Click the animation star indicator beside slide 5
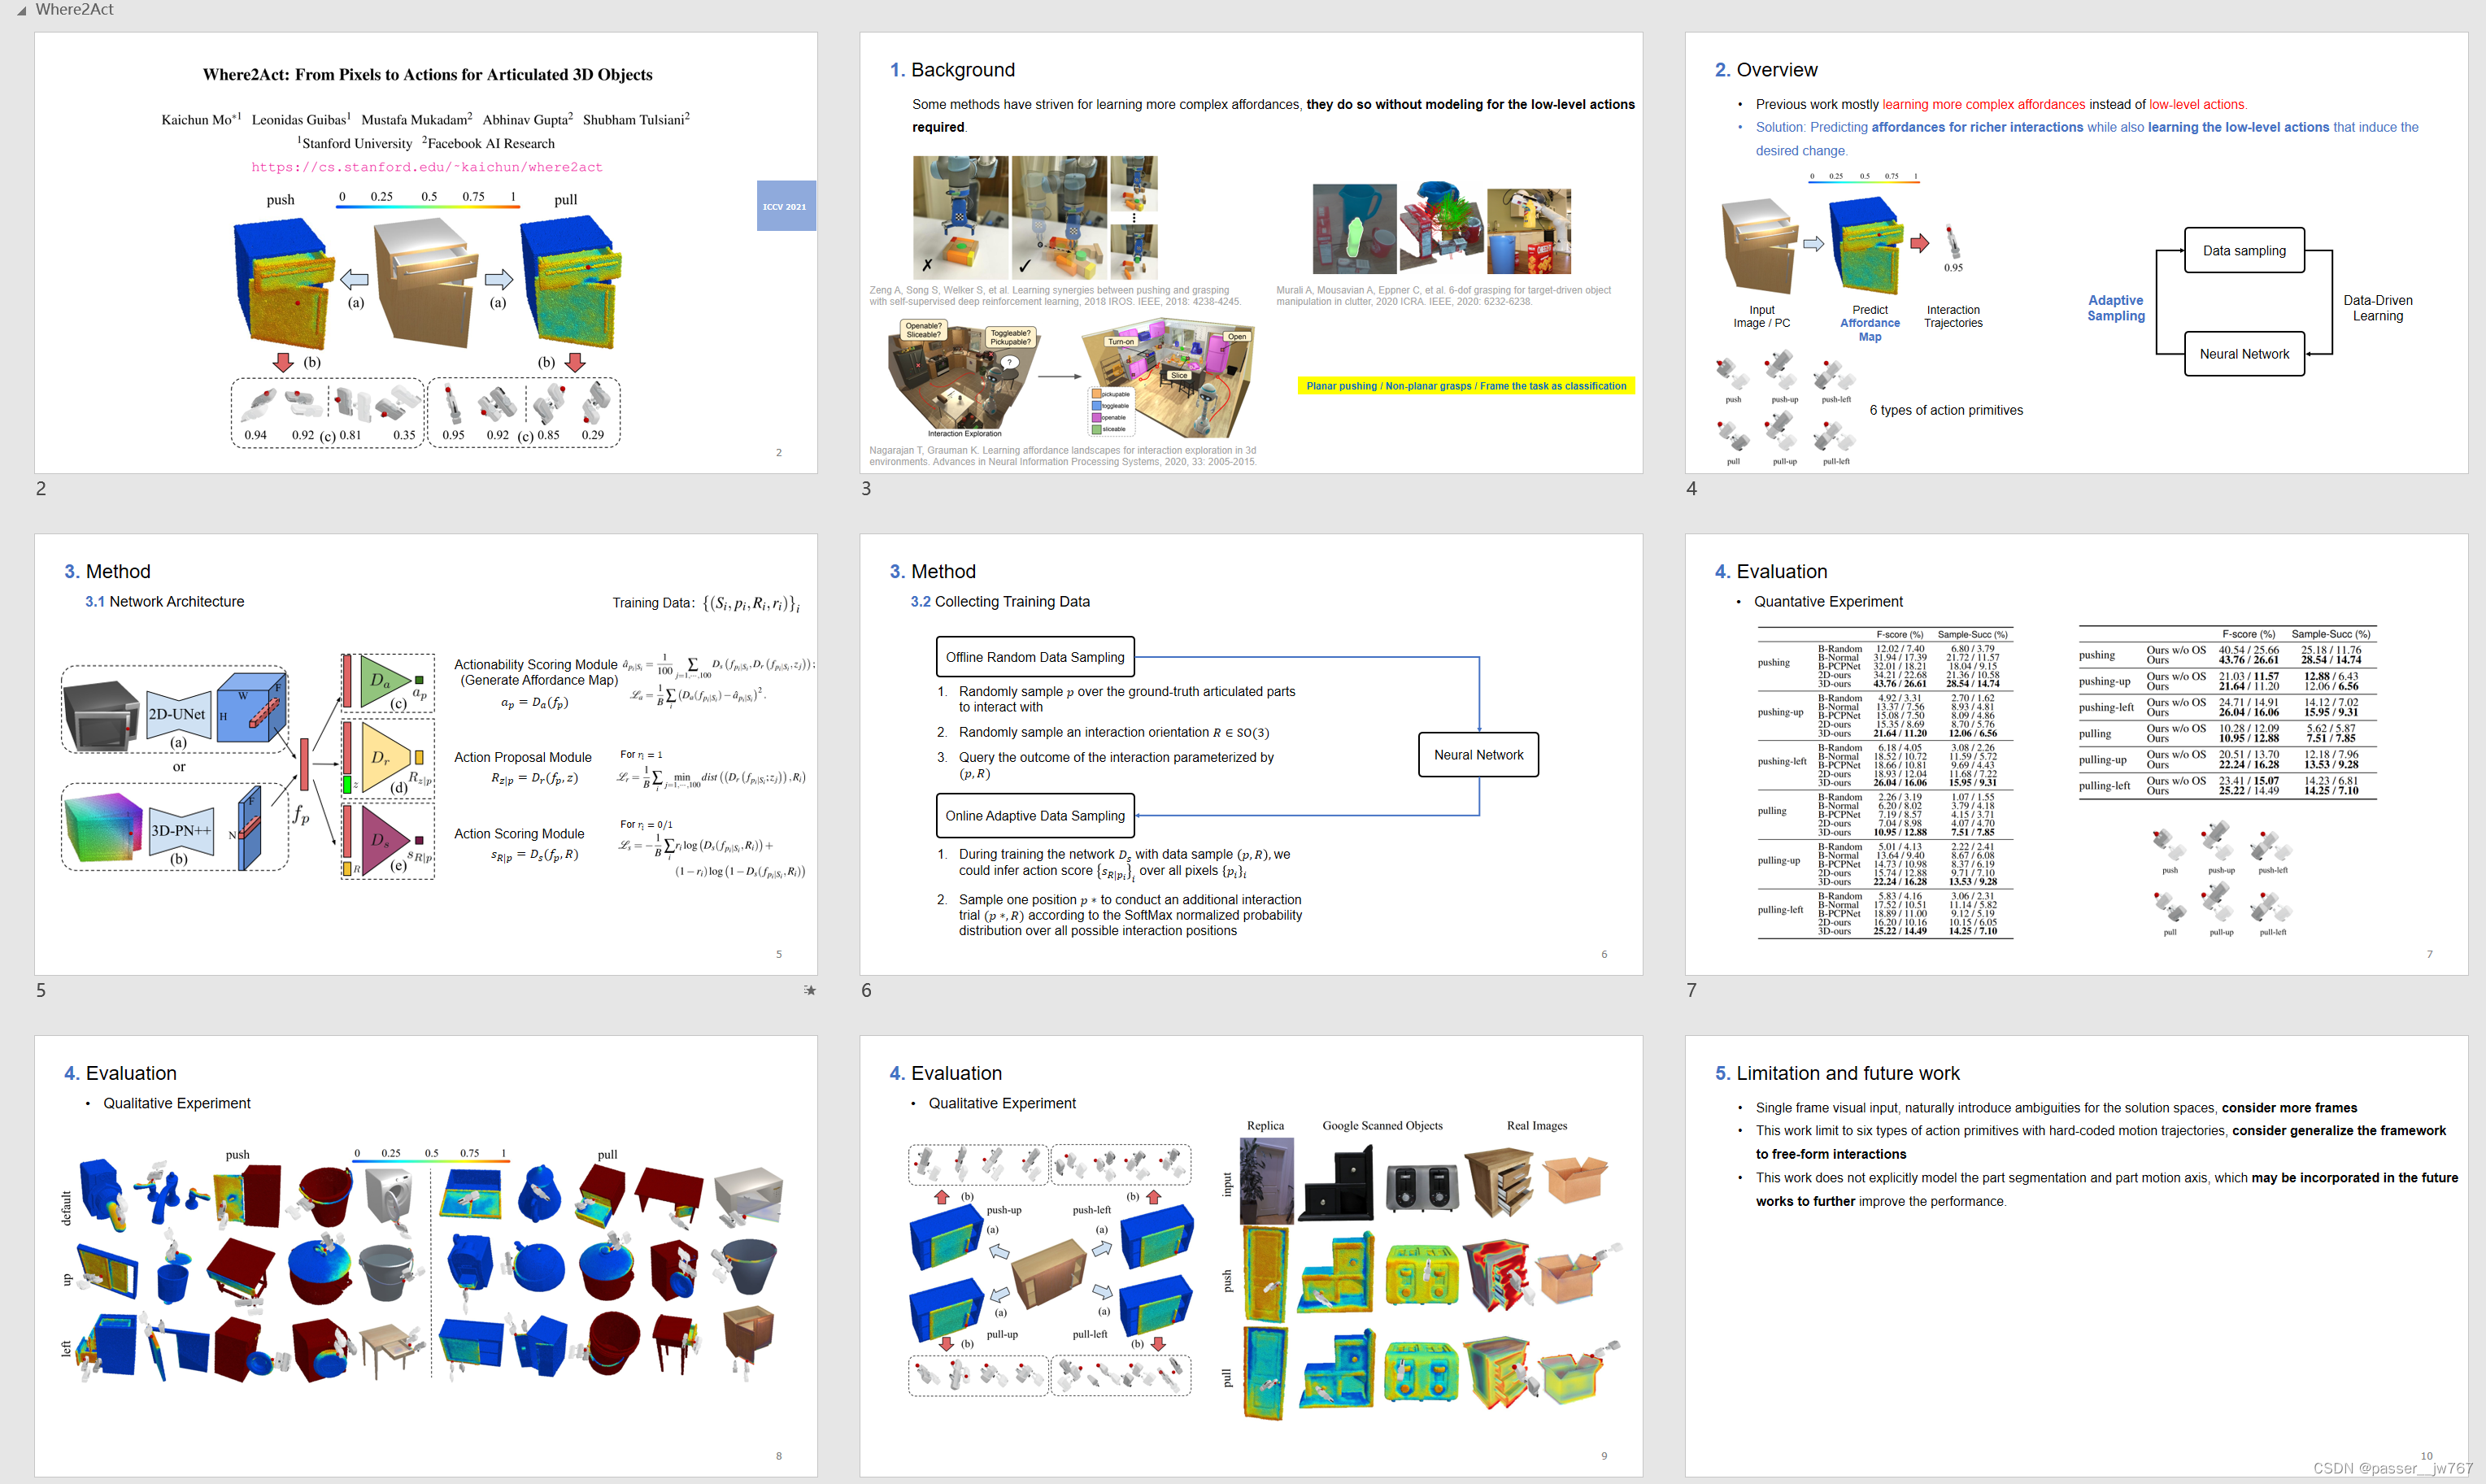Image resolution: width=2486 pixels, height=1484 pixels. [x=810, y=990]
